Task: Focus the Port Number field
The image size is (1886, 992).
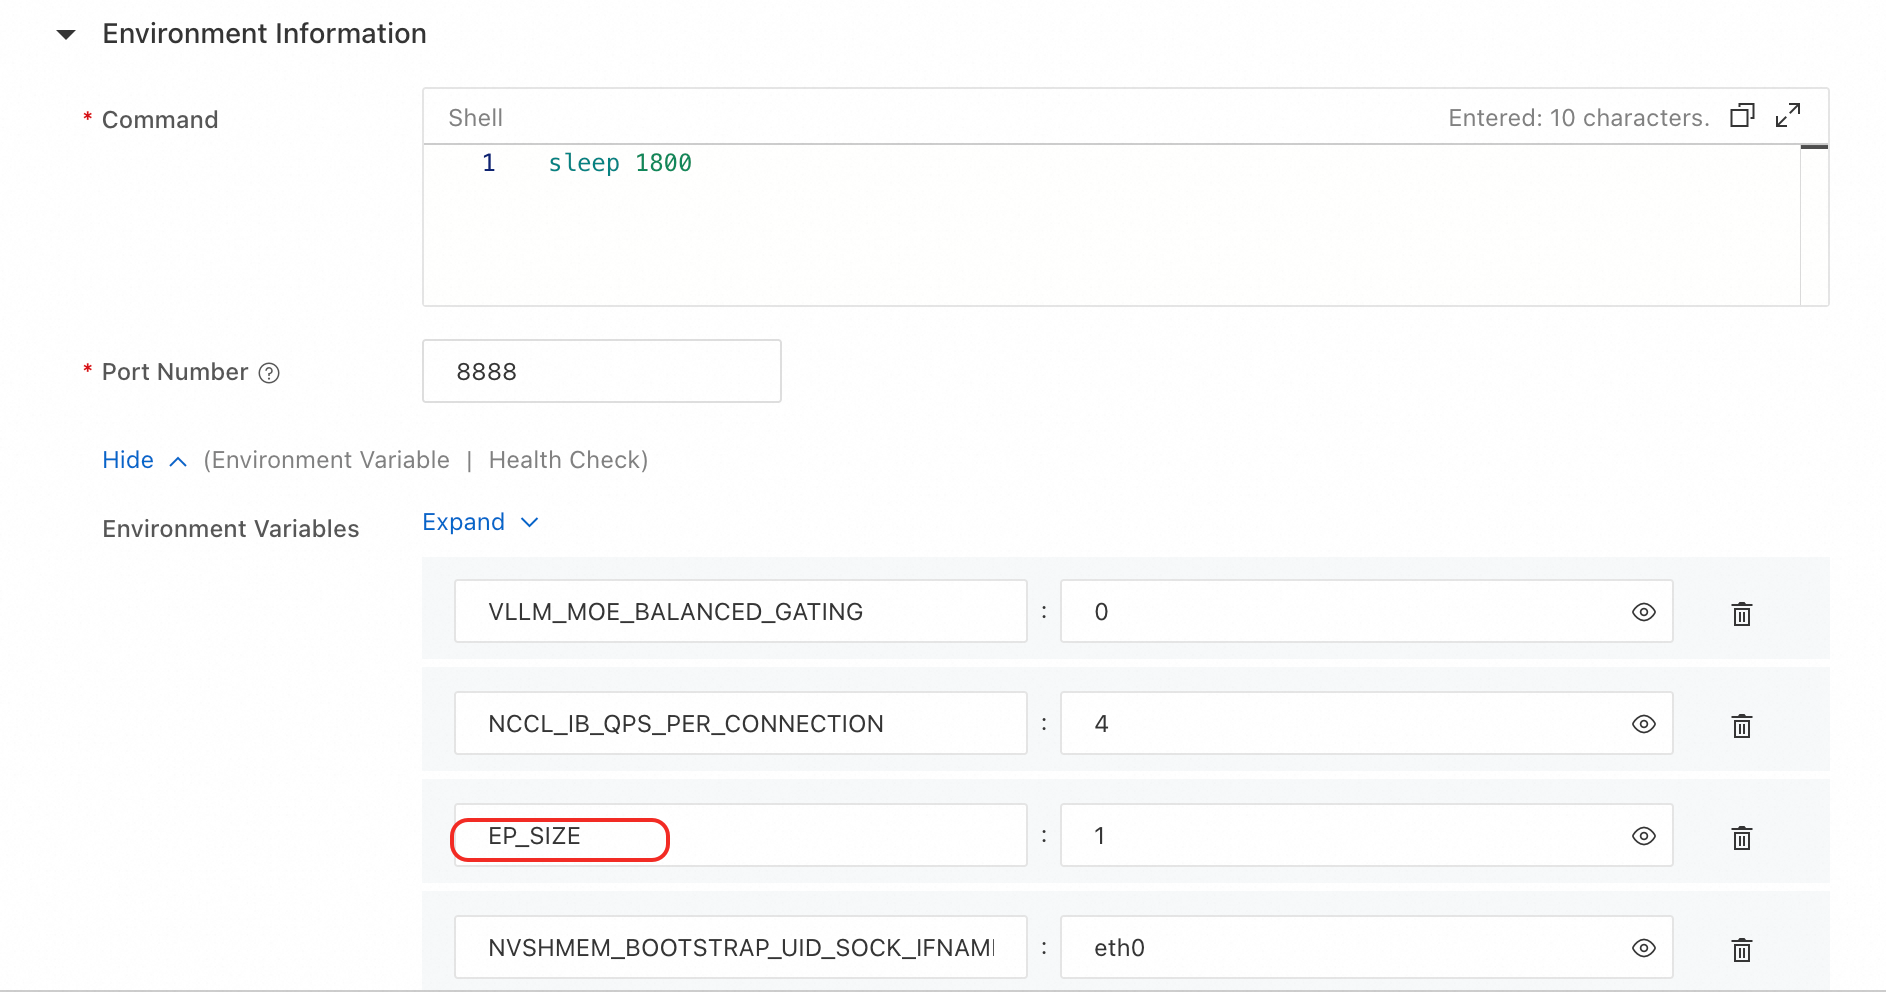Action: click(x=602, y=371)
